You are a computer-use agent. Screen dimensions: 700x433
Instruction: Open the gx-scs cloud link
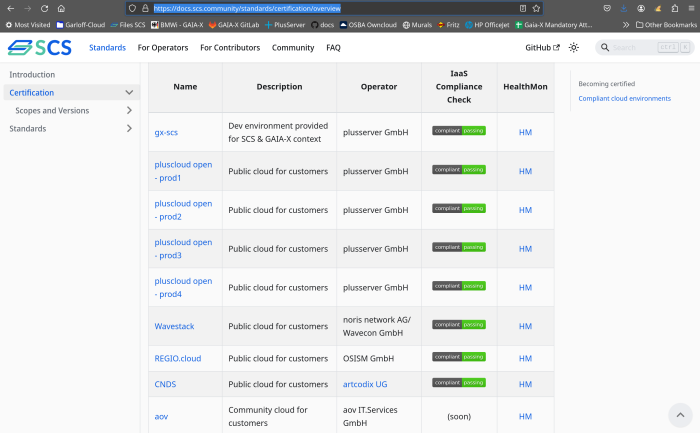tap(166, 132)
